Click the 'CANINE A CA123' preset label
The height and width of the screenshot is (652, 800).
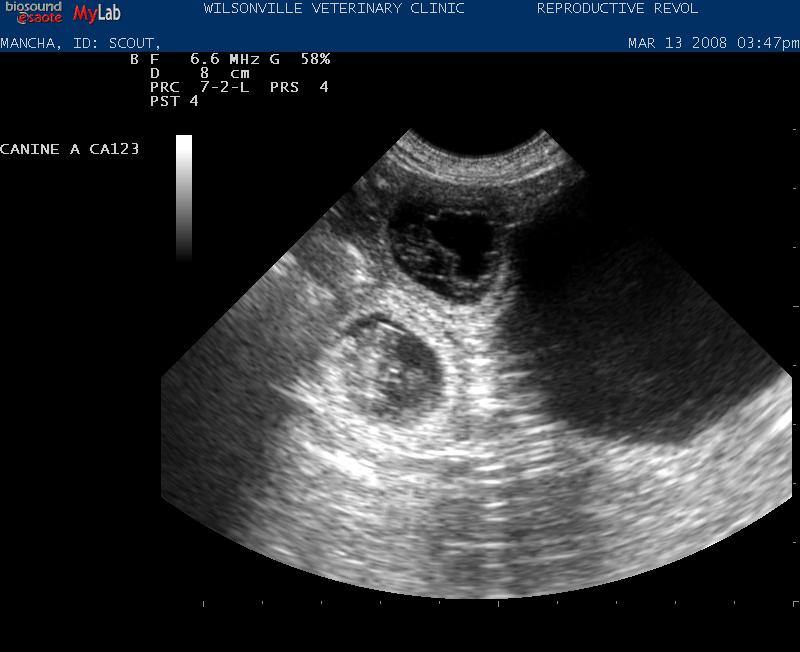[x=69, y=149]
